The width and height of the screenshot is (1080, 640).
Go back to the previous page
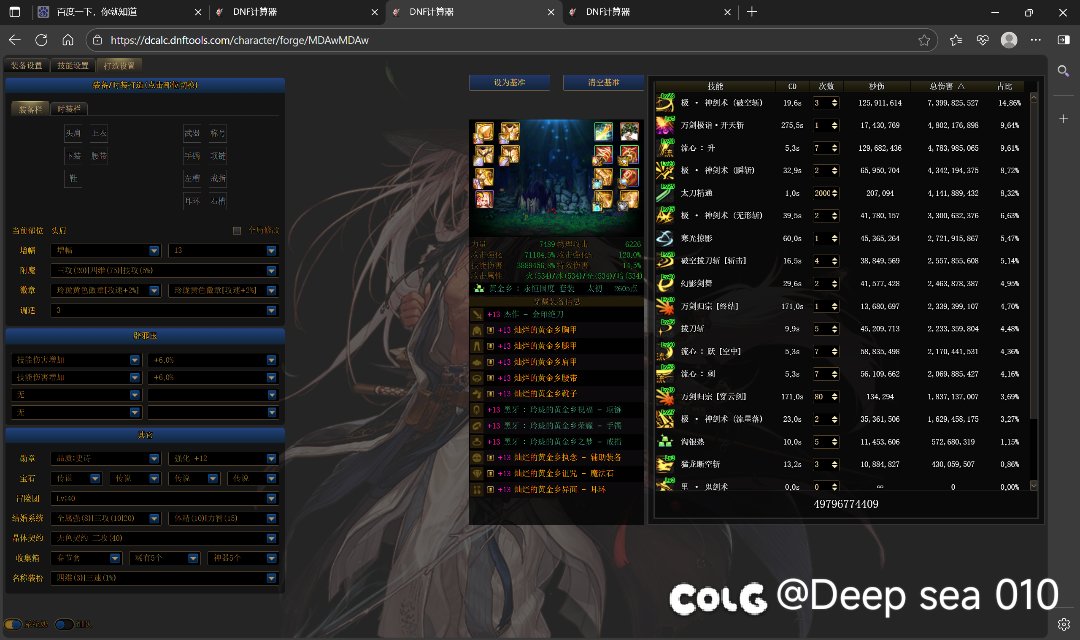(15, 40)
